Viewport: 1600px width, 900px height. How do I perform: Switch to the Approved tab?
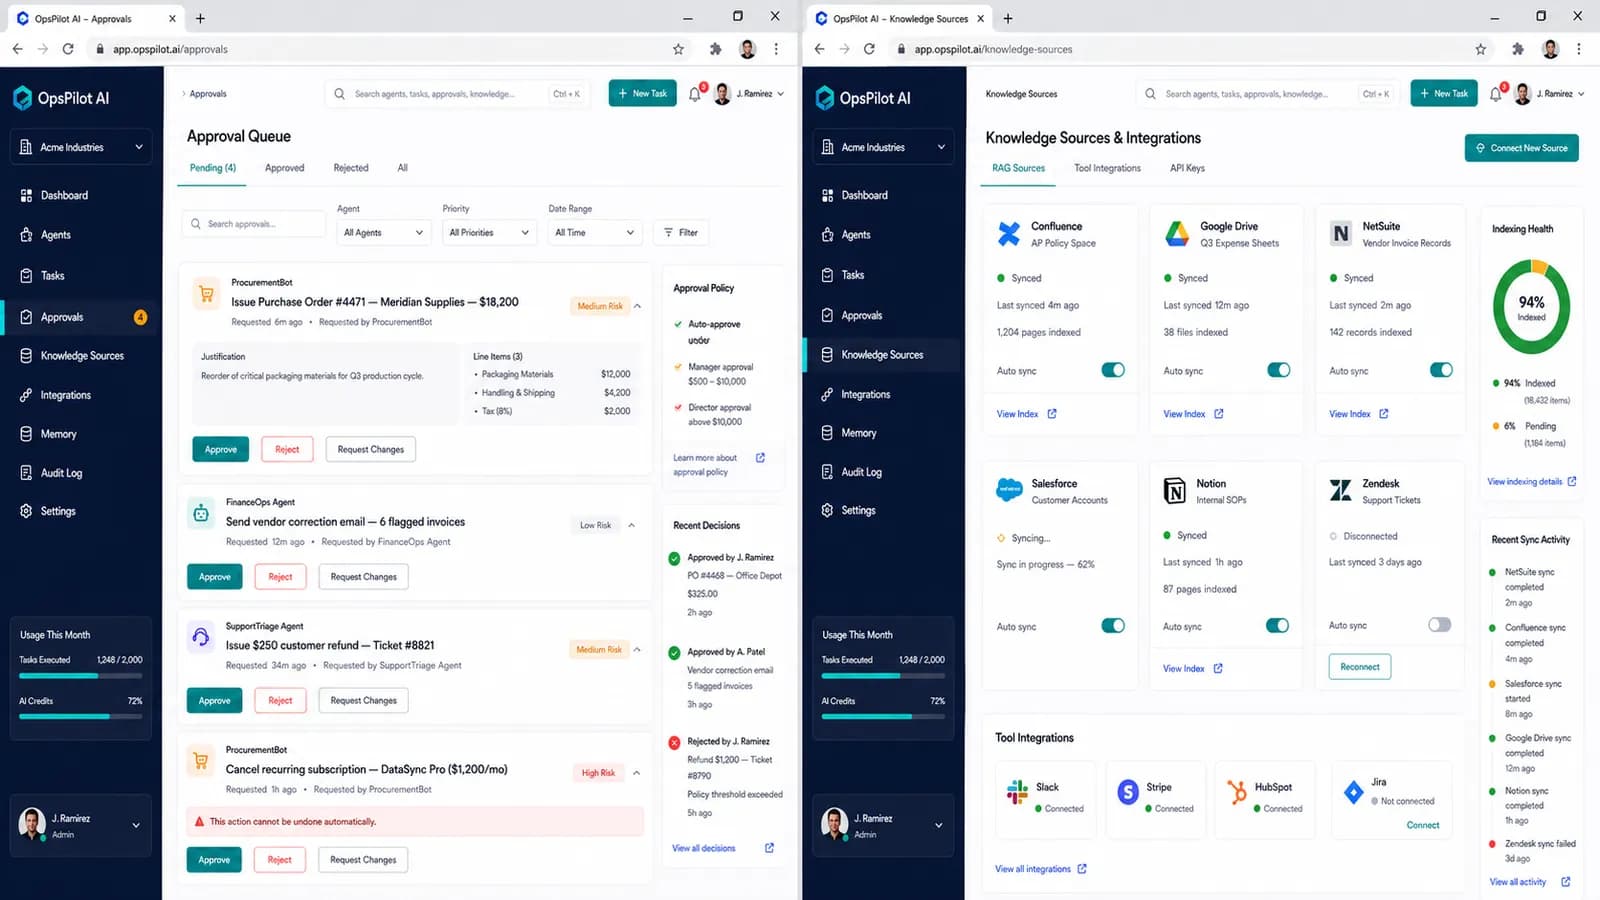click(285, 168)
